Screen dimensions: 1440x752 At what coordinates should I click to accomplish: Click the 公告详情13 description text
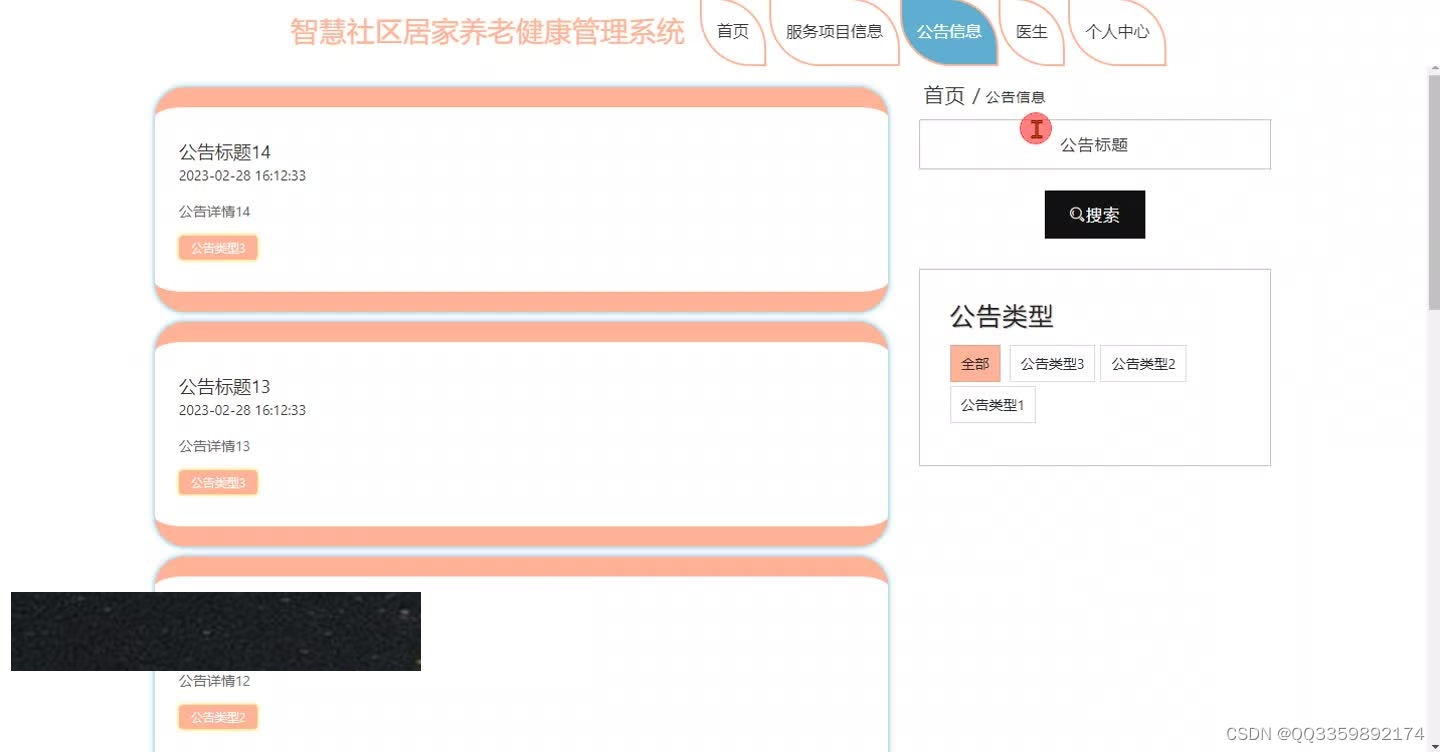tap(214, 446)
